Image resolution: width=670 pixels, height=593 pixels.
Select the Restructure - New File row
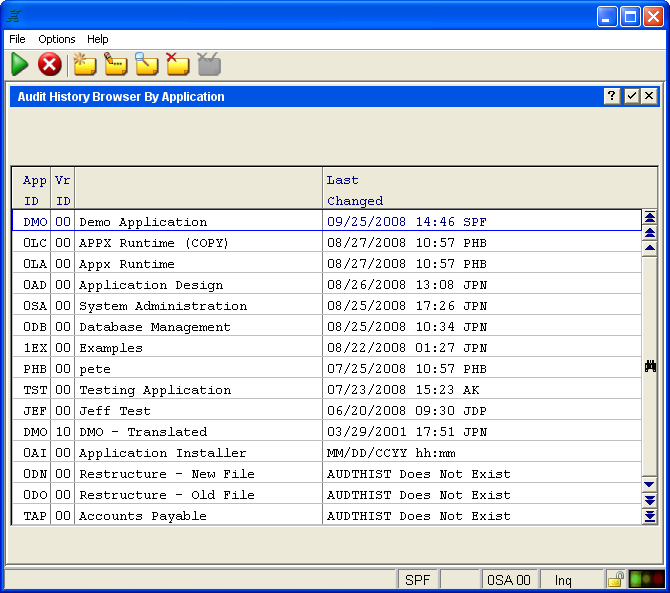pos(327,473)
